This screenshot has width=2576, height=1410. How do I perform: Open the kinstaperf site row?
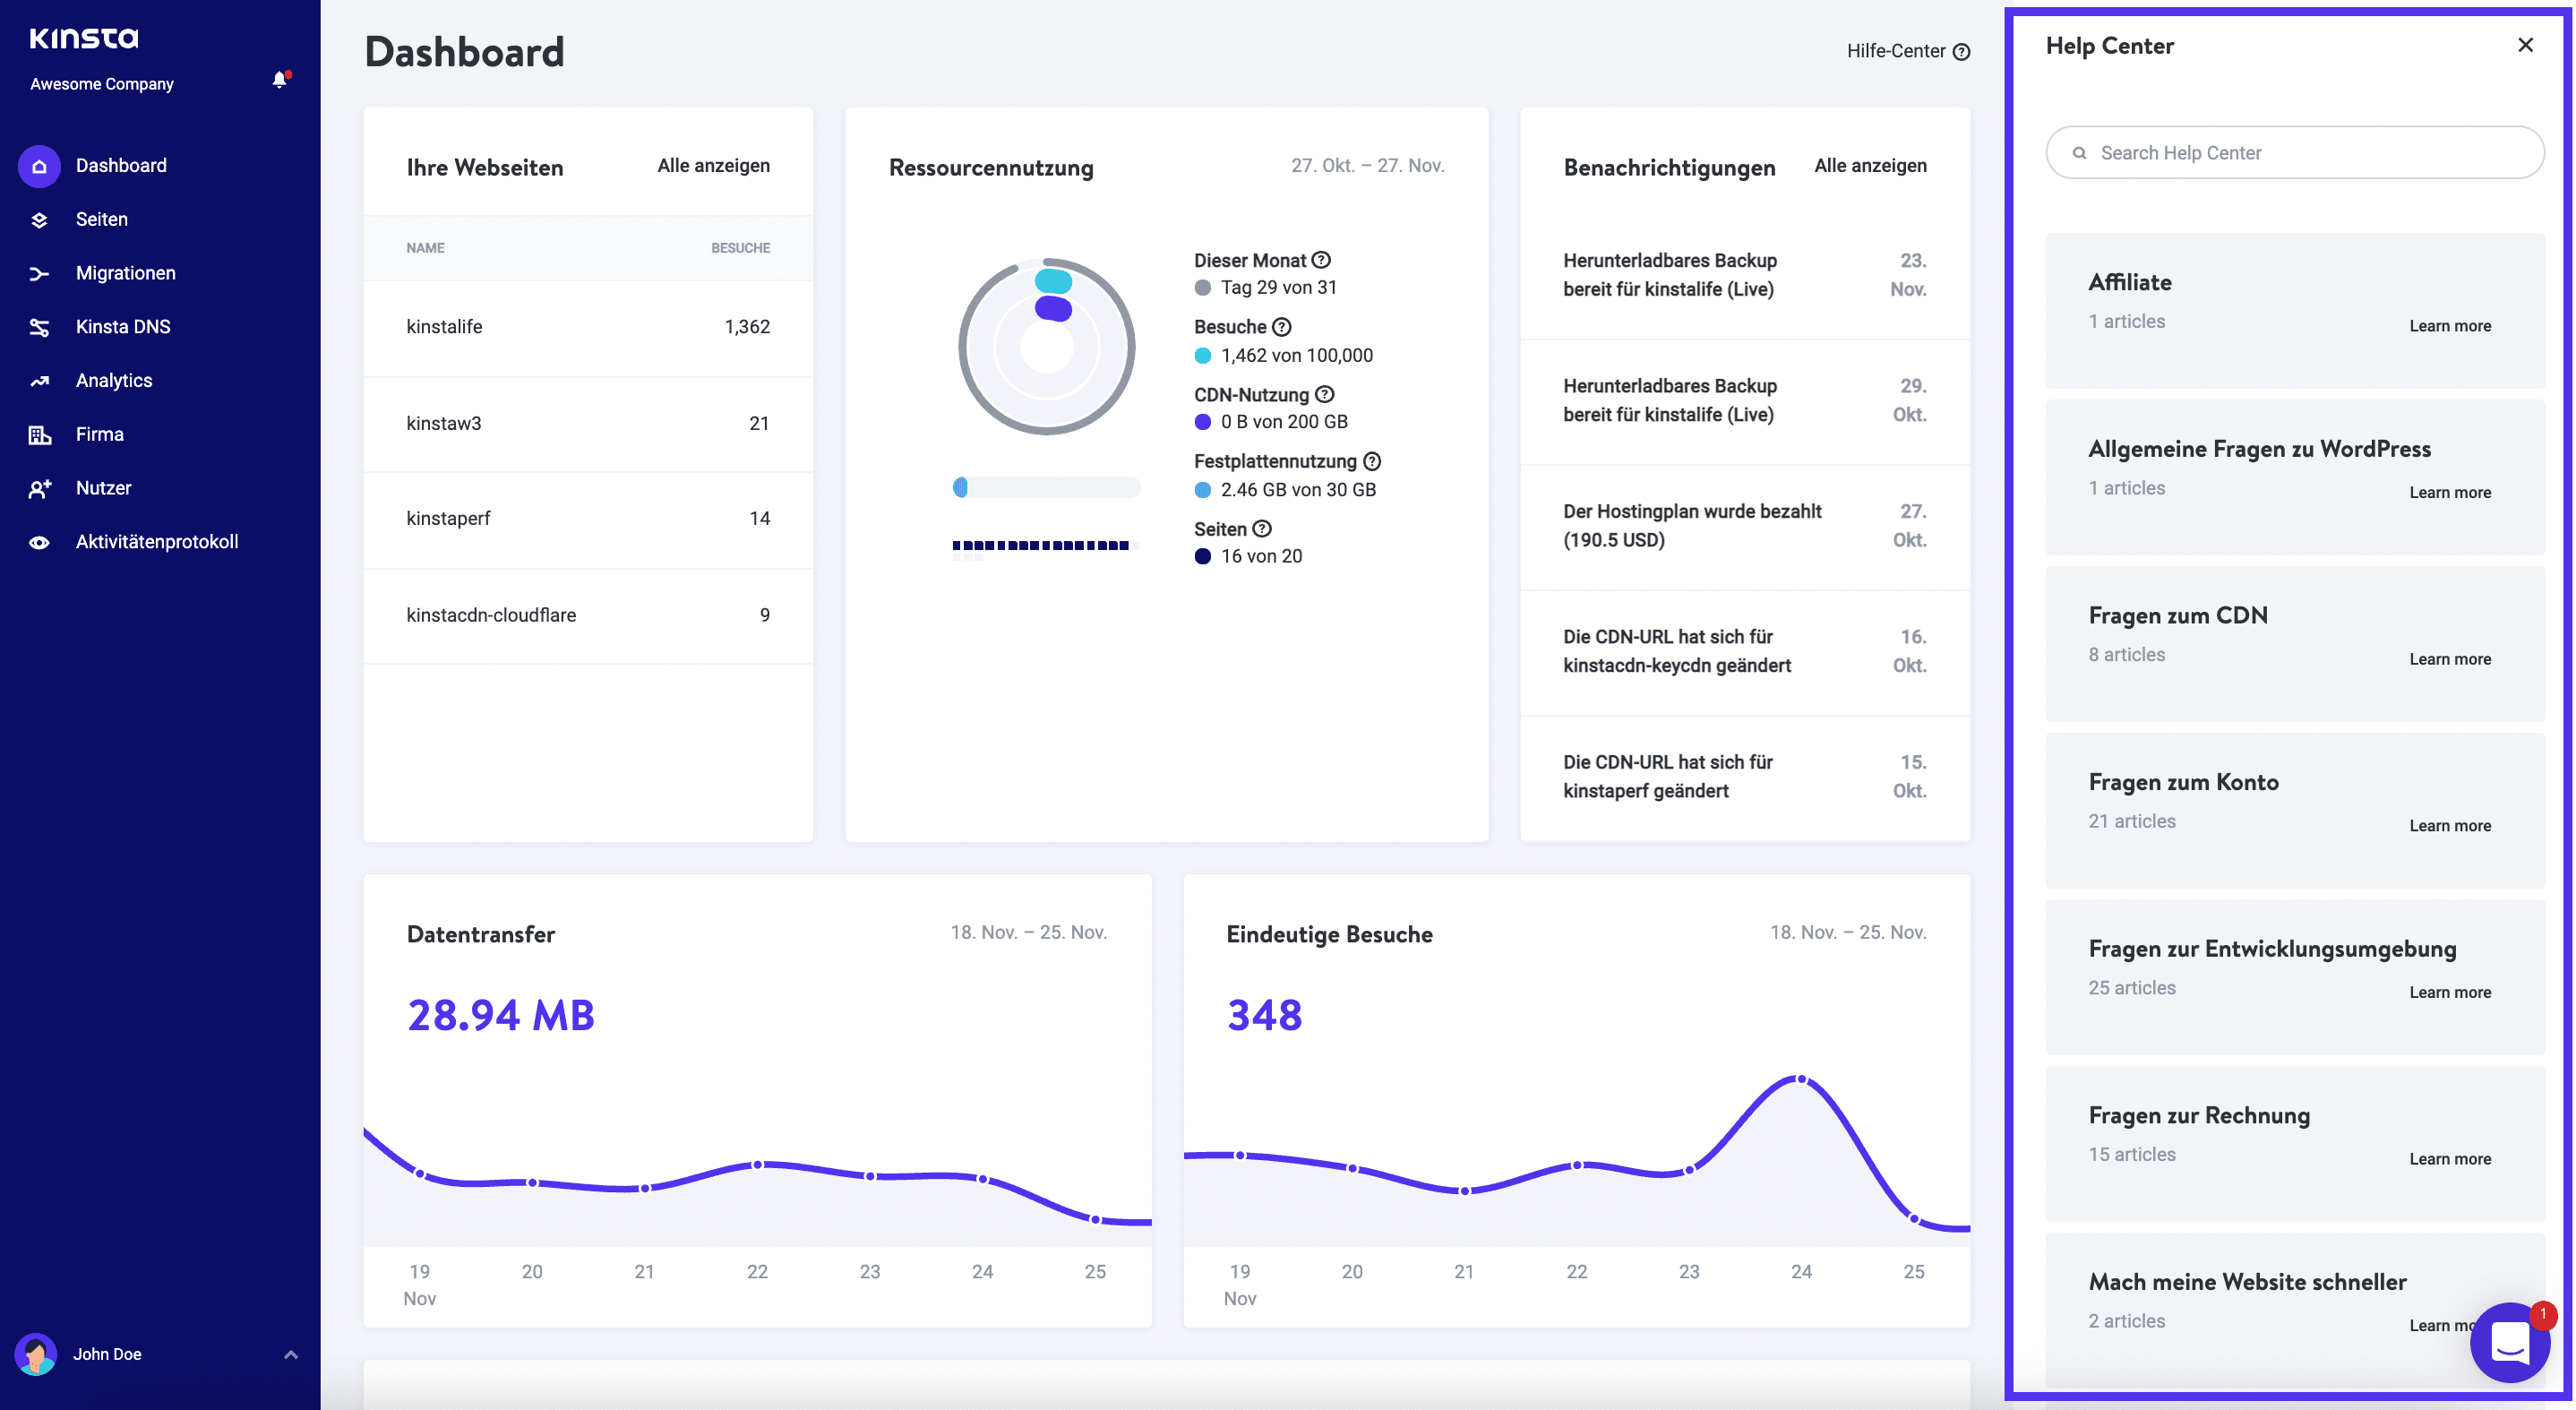tap(588, 519)
